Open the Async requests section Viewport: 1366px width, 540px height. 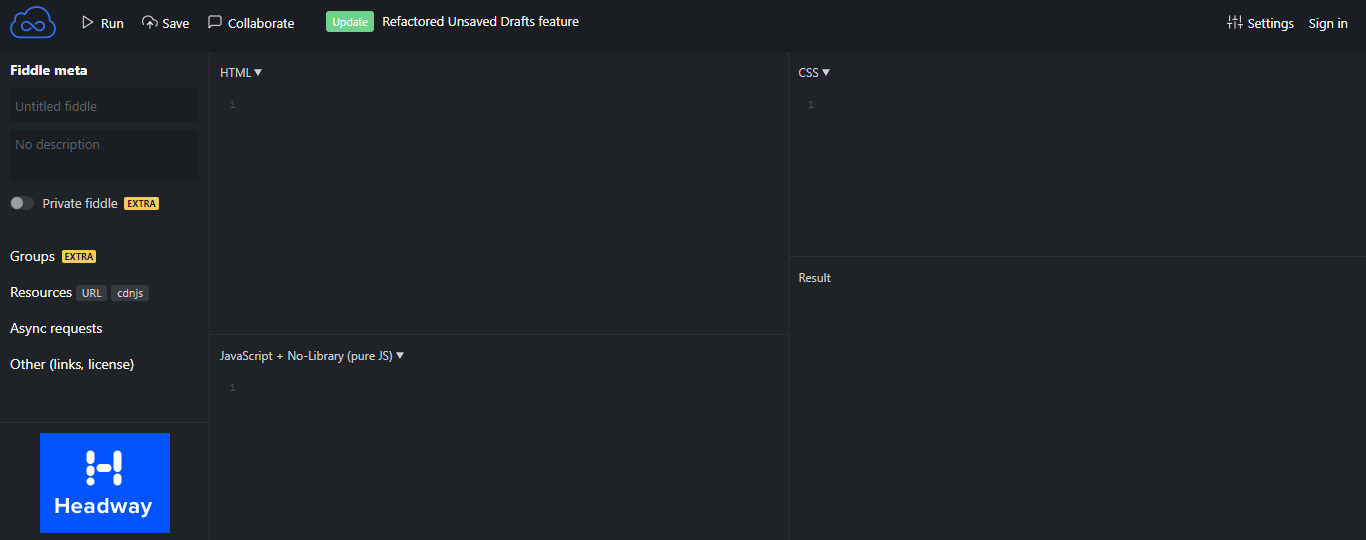pos(56,328)
